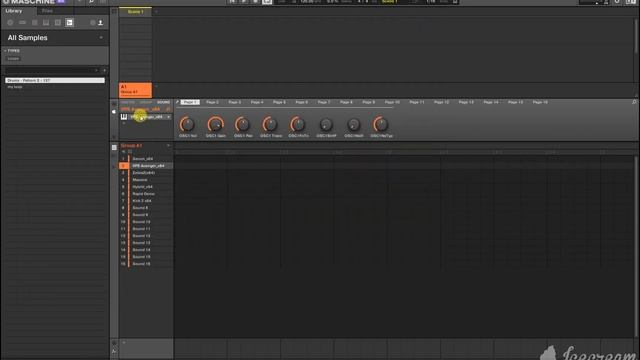Collapse the TYPES tag section
Screen dimensions: 640x360
(x=5, y=51)
